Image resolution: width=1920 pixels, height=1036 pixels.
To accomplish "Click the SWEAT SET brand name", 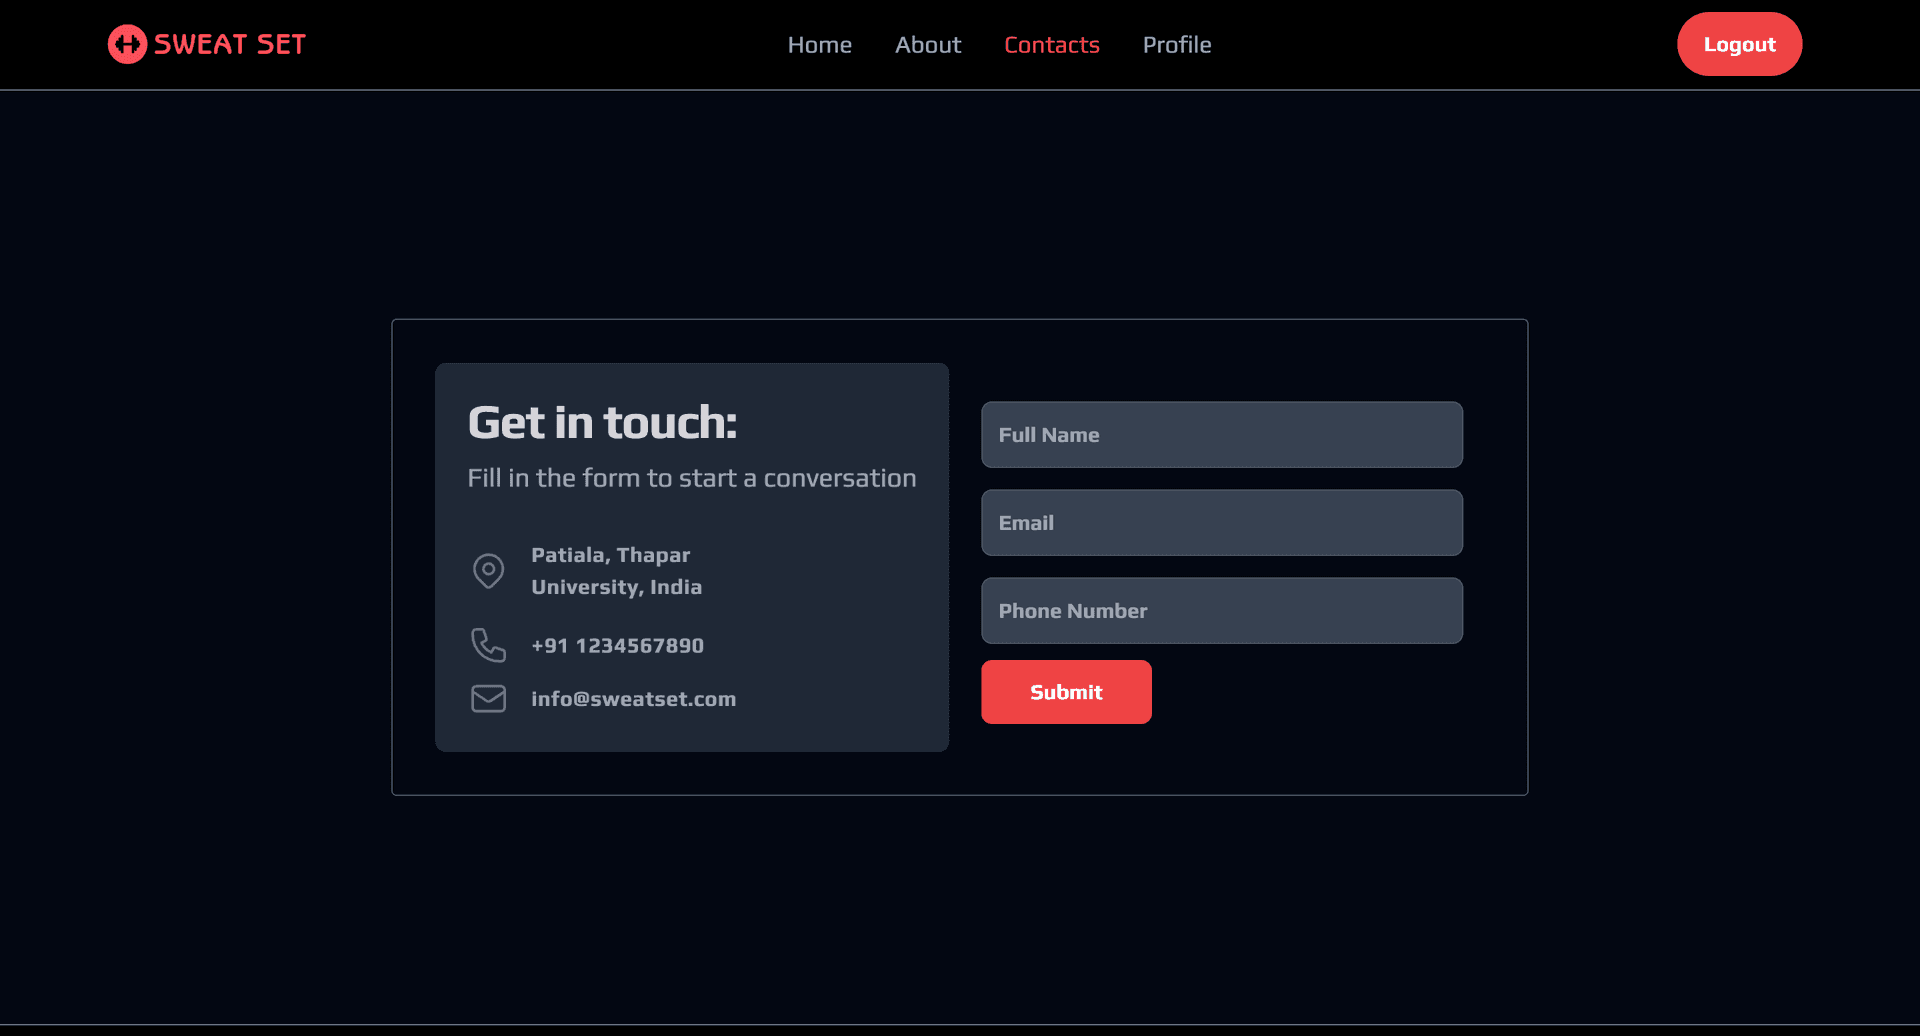I will [x=230, y=44].
